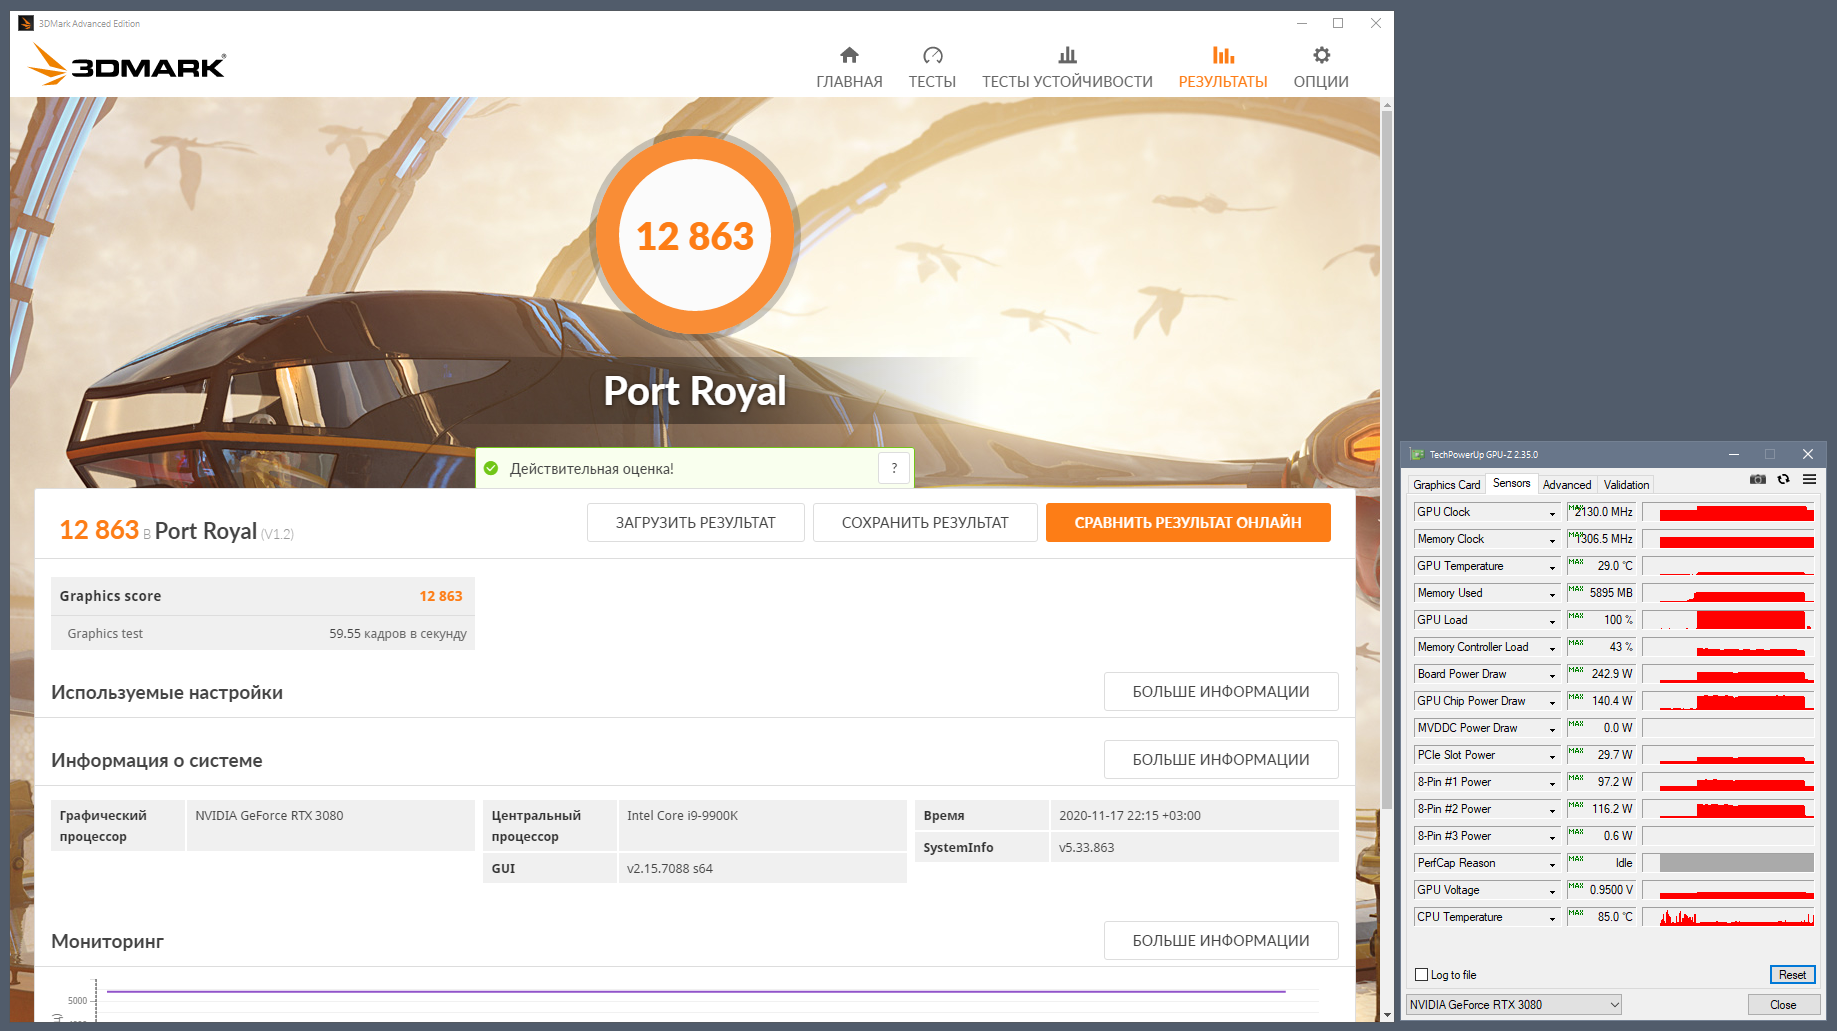Click the Graphics score 12 863 value

pos(441,596)
